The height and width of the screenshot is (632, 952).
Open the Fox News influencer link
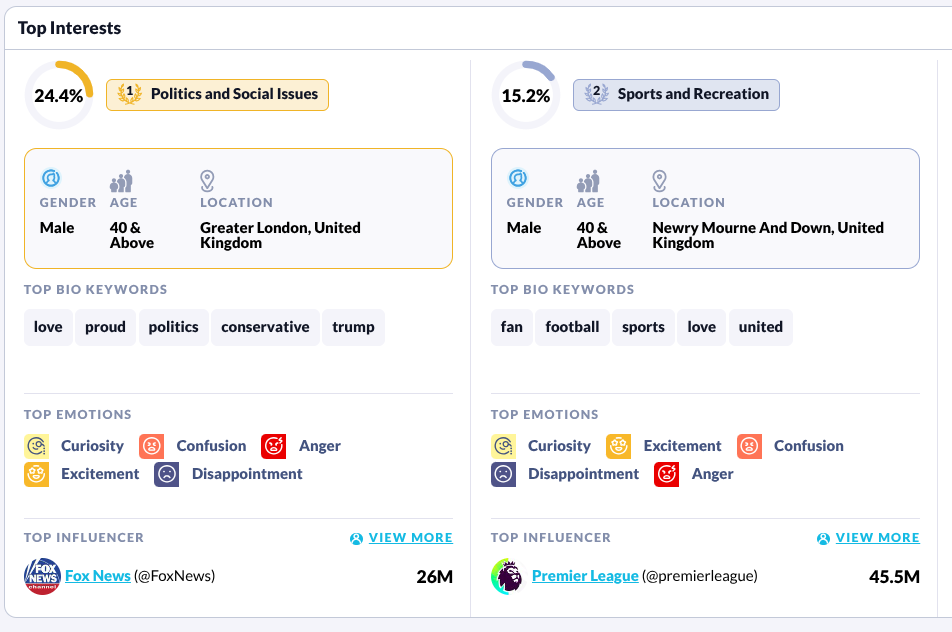[x=98, y=576]
